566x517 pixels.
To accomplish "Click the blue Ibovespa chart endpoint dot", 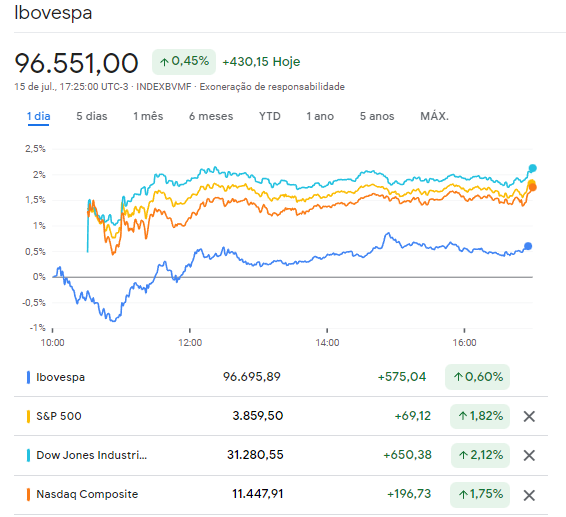I will (528, 246).
